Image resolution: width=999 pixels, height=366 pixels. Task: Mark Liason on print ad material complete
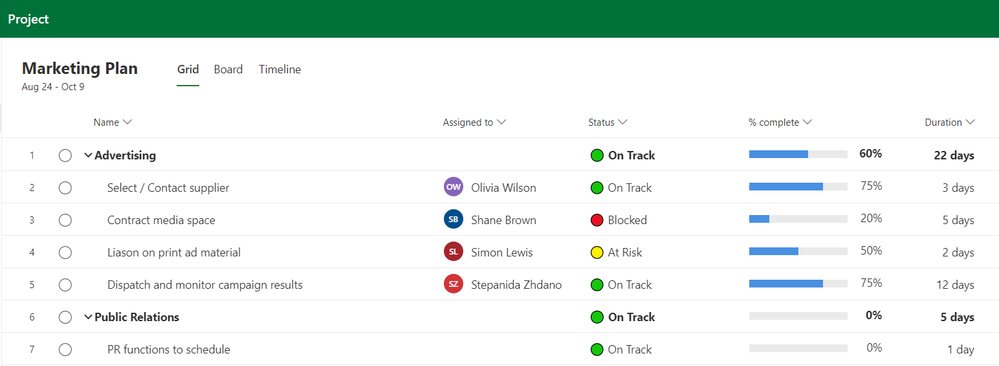(x=65, y=253)
